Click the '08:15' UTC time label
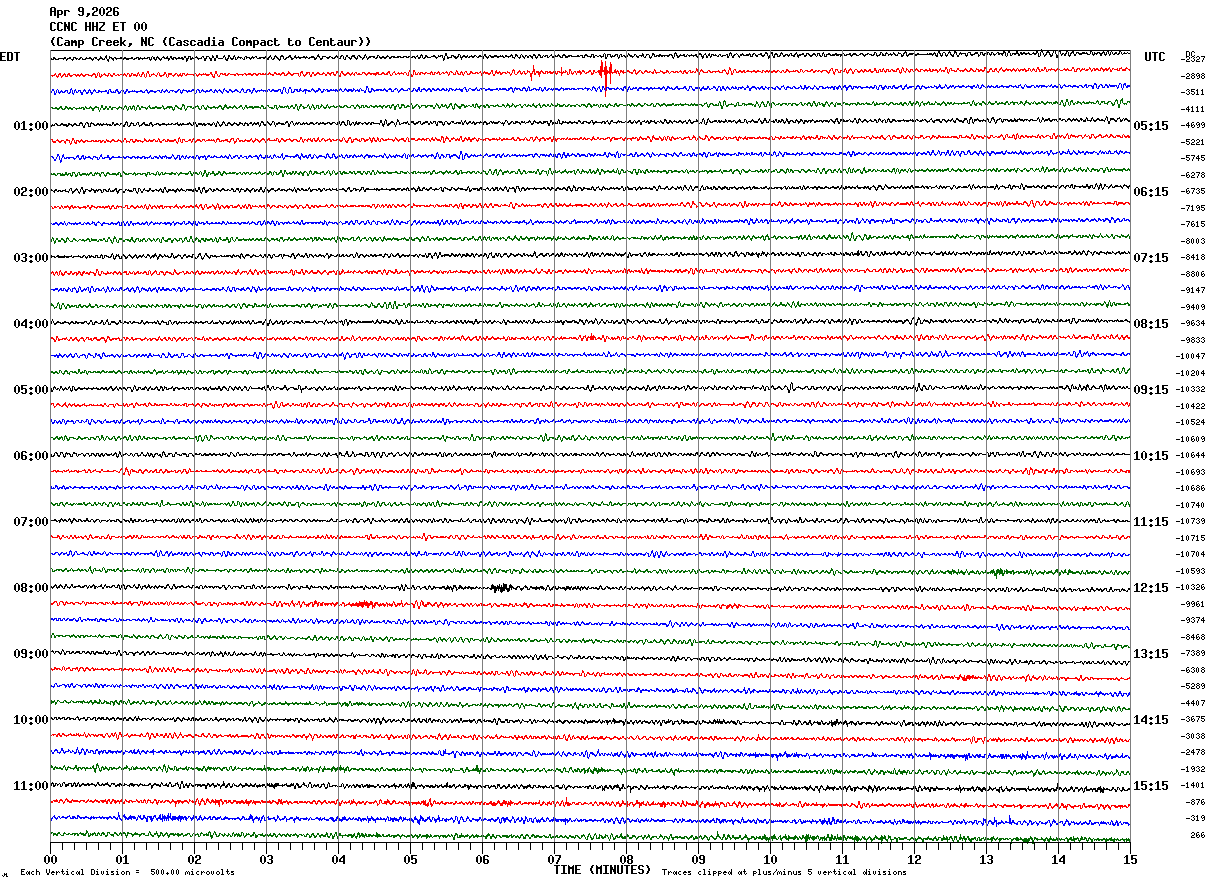Viewport: 1210px width, 886px height. tap(1151, 324)
